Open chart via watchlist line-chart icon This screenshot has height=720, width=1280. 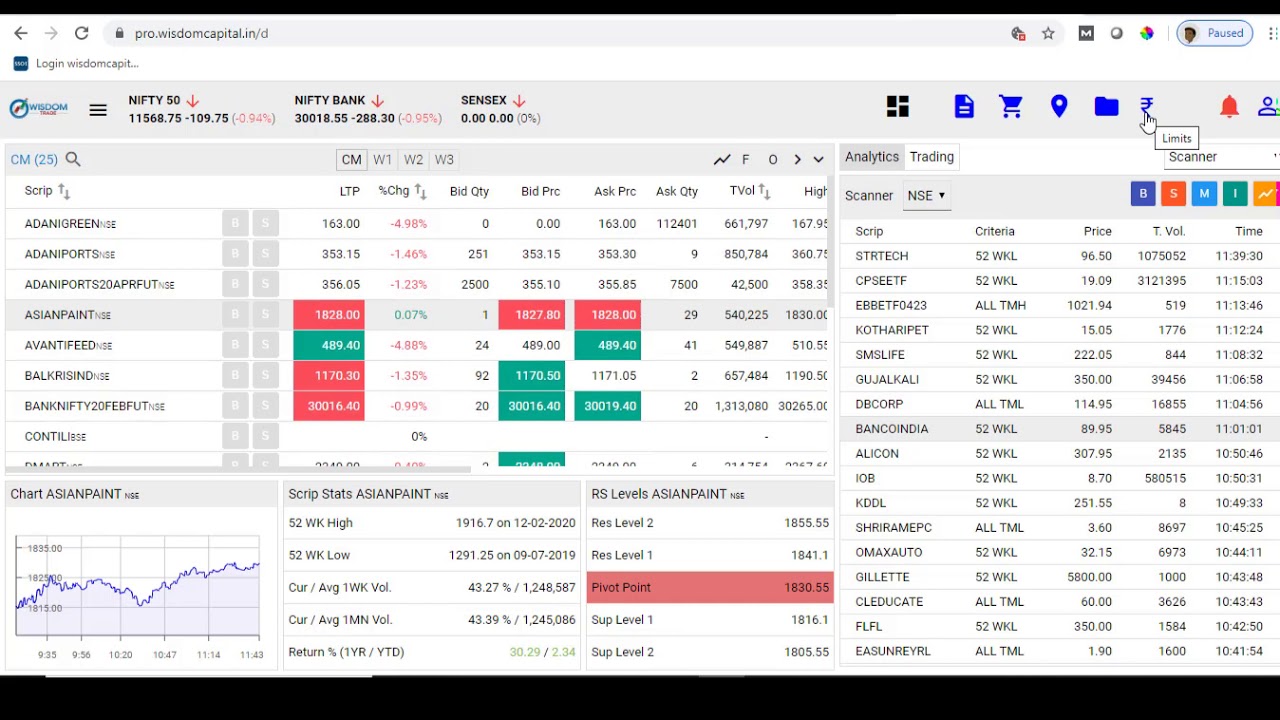(722, 160)
